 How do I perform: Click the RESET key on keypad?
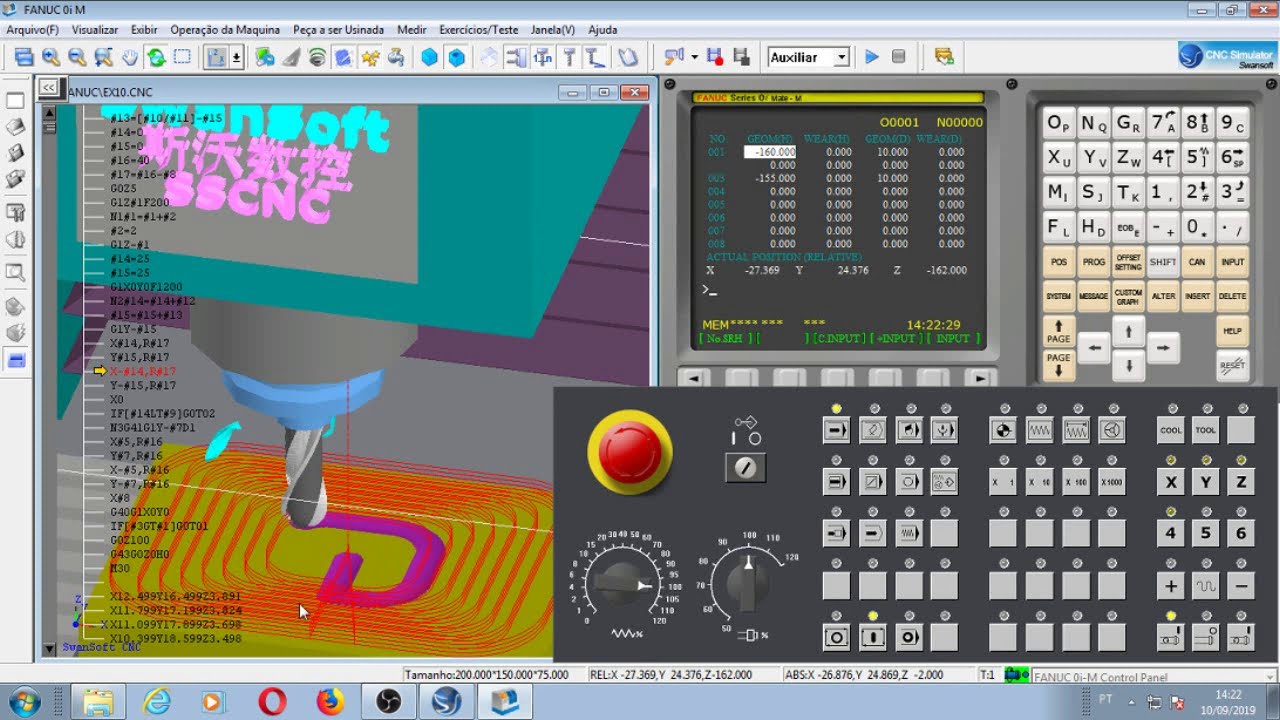(1233, 365)
